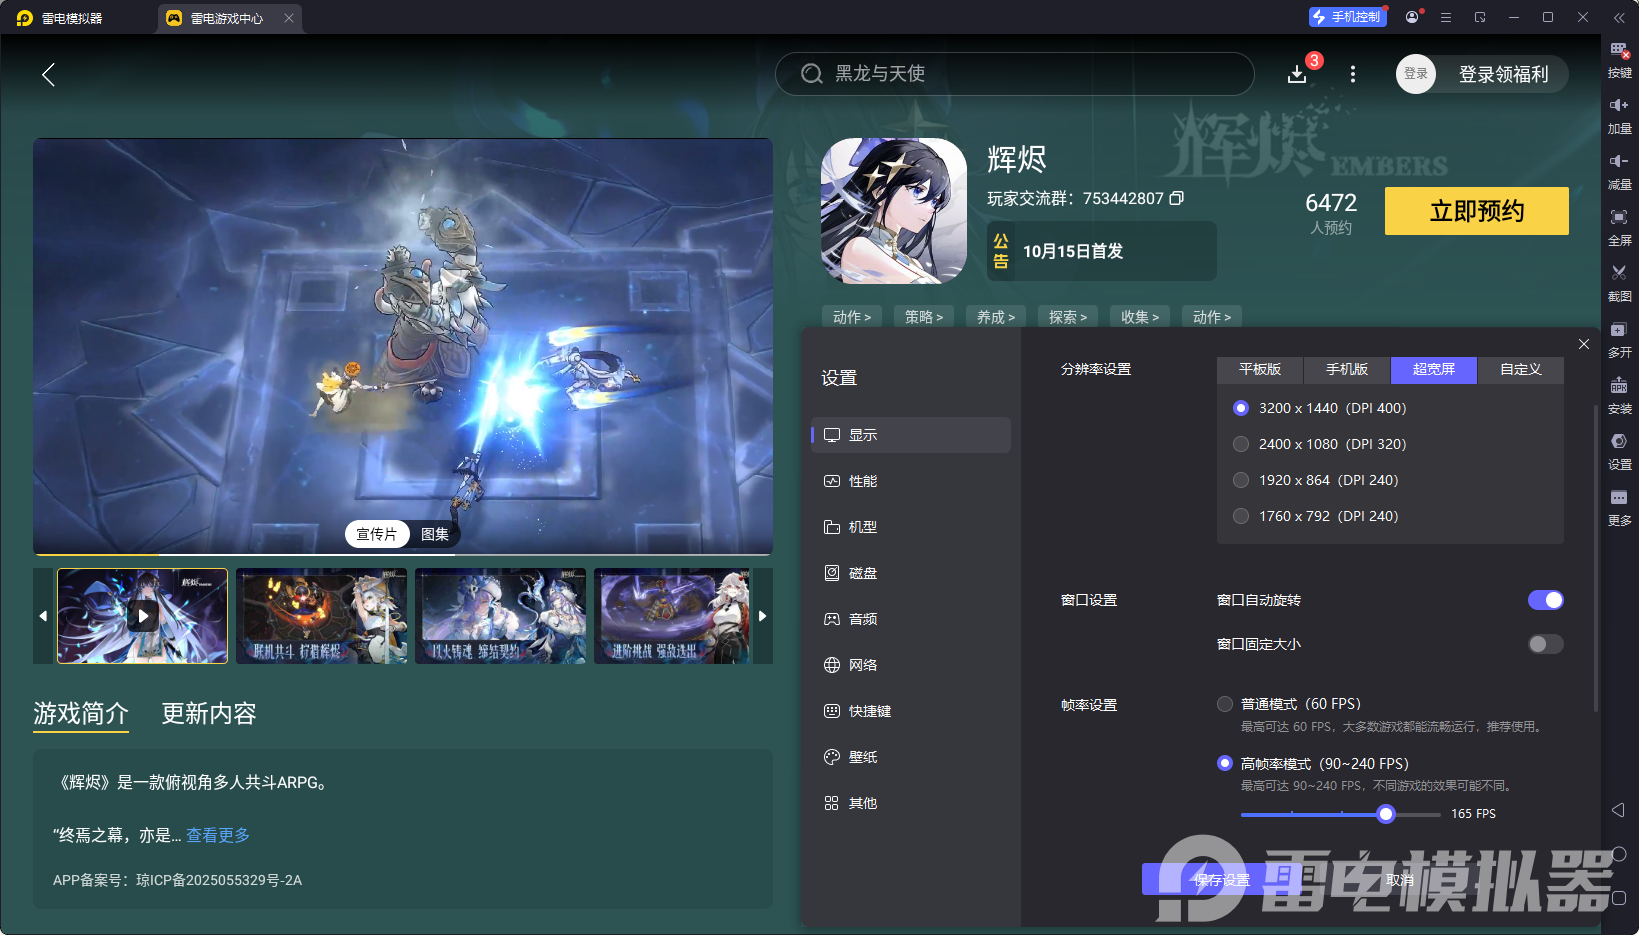Open the 策略 > category tag
This screenshot has width=1639, height=935.
[924, 317]
